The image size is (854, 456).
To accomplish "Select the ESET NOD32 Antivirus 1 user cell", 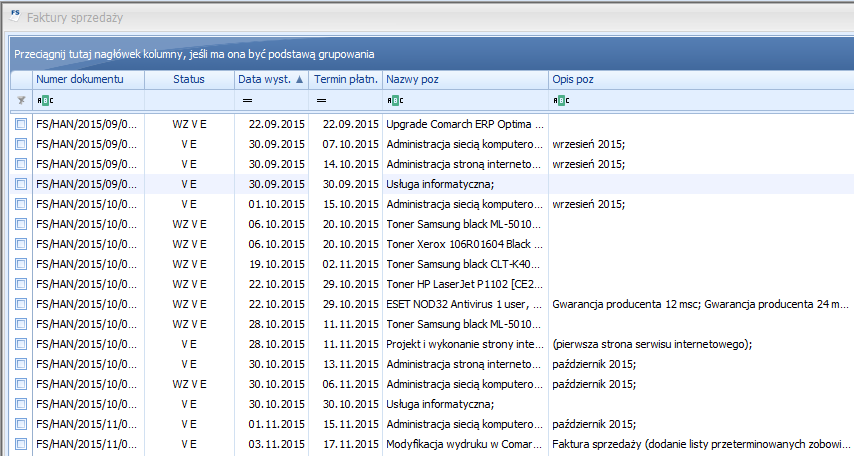I will (x=465, y=304).
